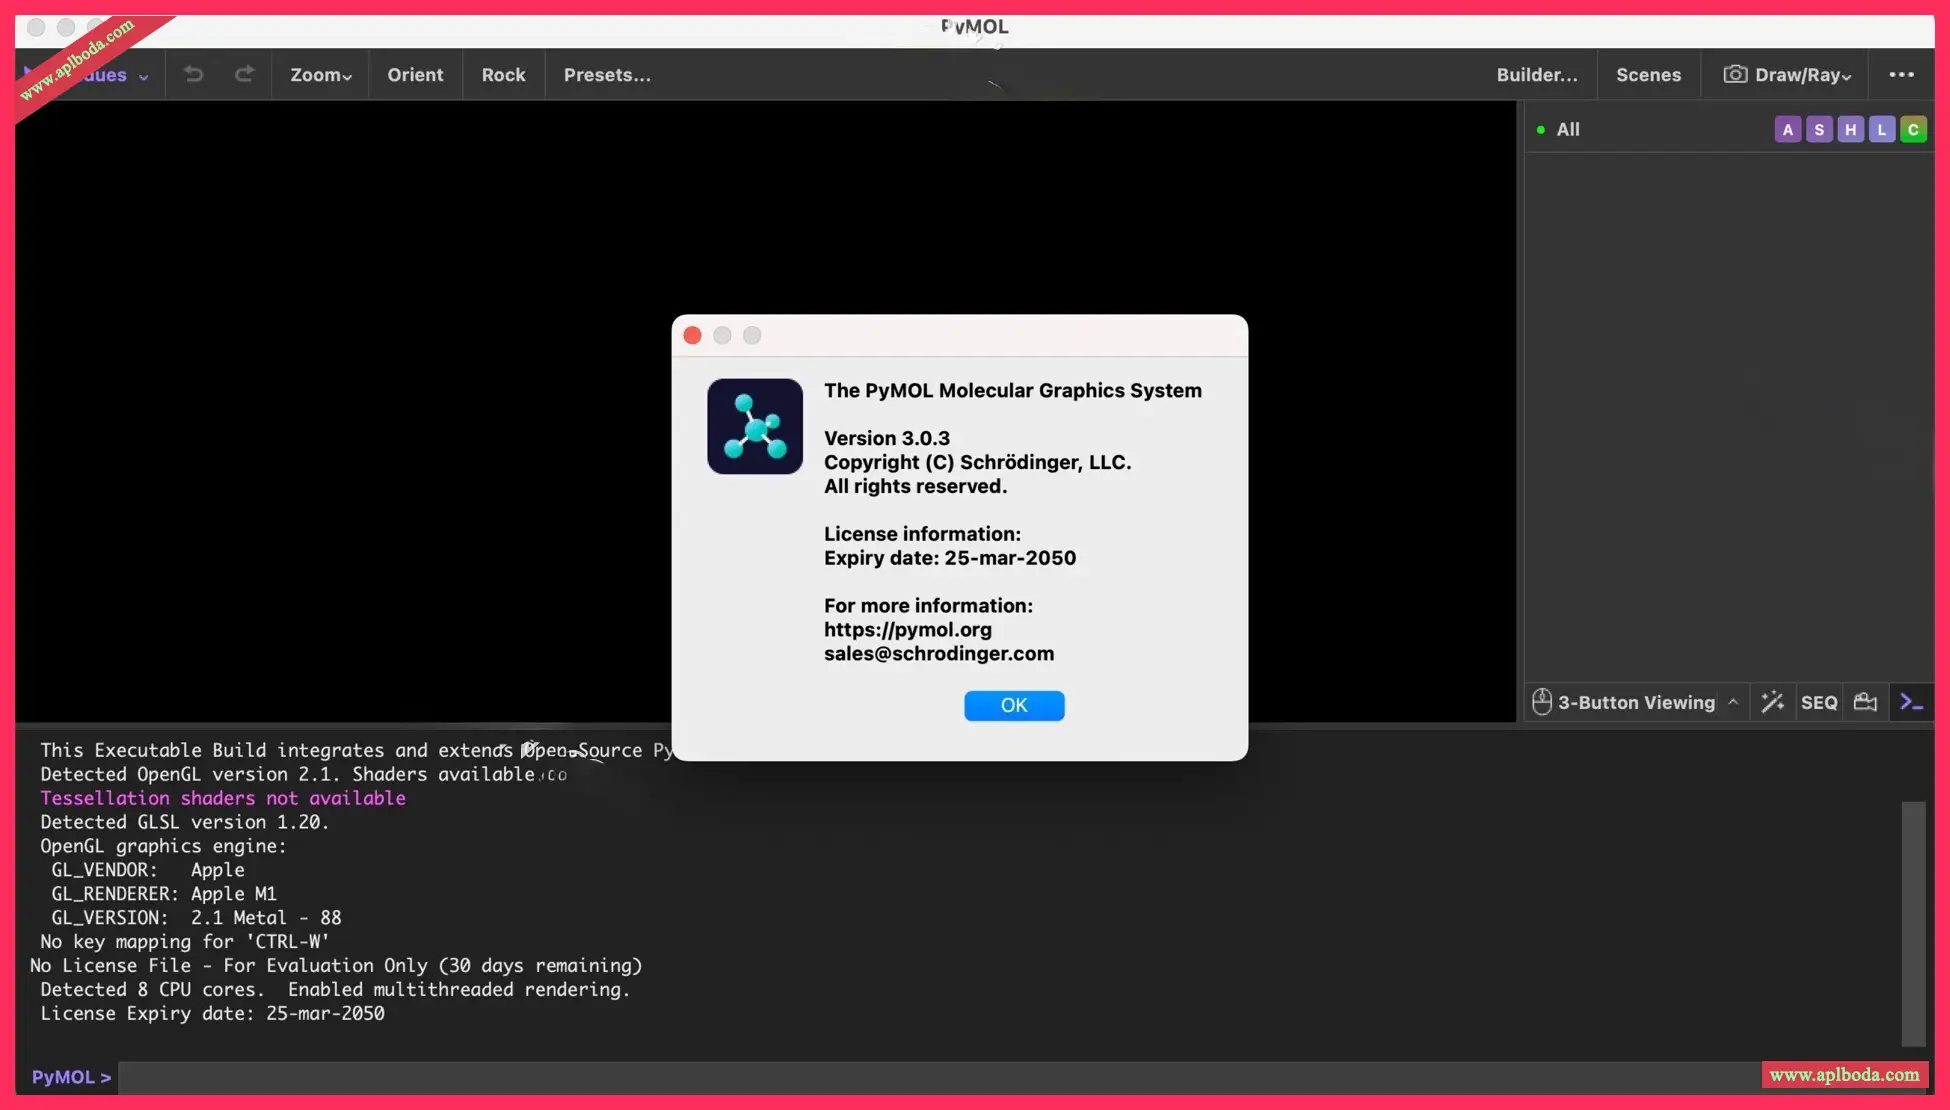
Task: Click the PyMOL command input field
Action: (938, 1077)
